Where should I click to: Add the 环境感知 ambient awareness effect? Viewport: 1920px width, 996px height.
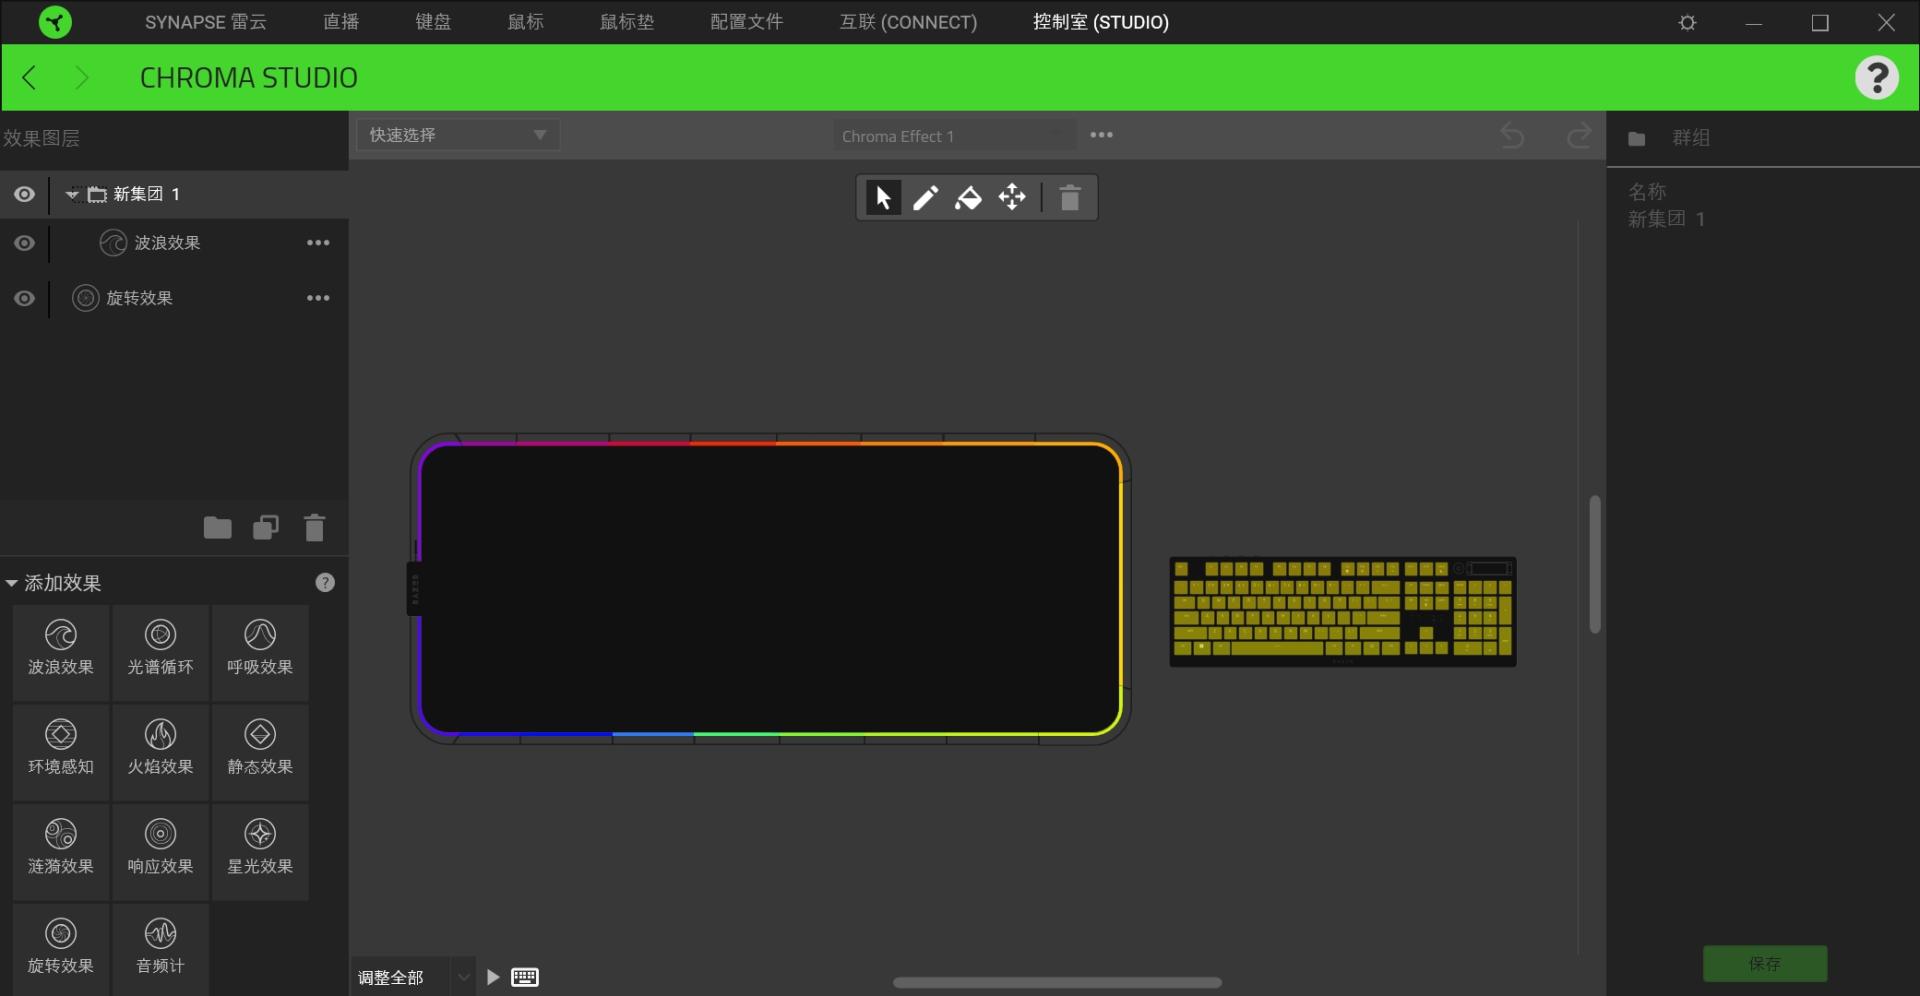61,751
